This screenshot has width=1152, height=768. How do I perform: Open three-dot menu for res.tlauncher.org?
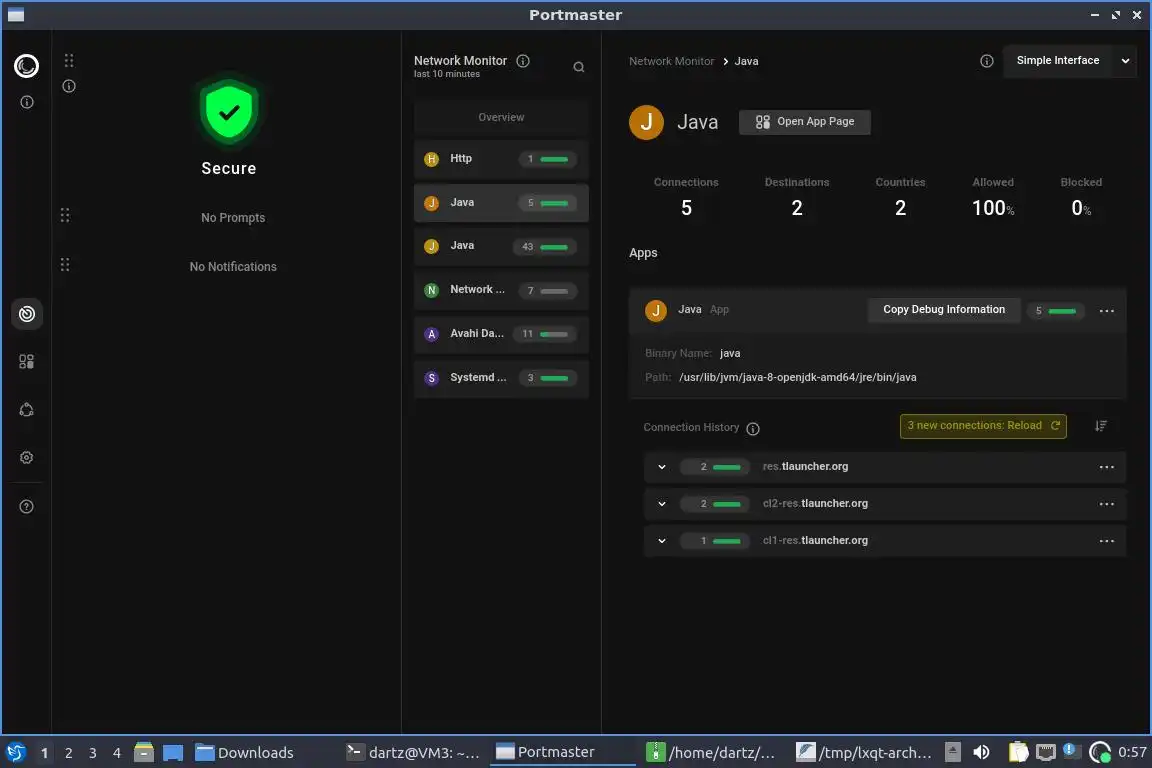pyautogui.click(x=1106, y=467)
